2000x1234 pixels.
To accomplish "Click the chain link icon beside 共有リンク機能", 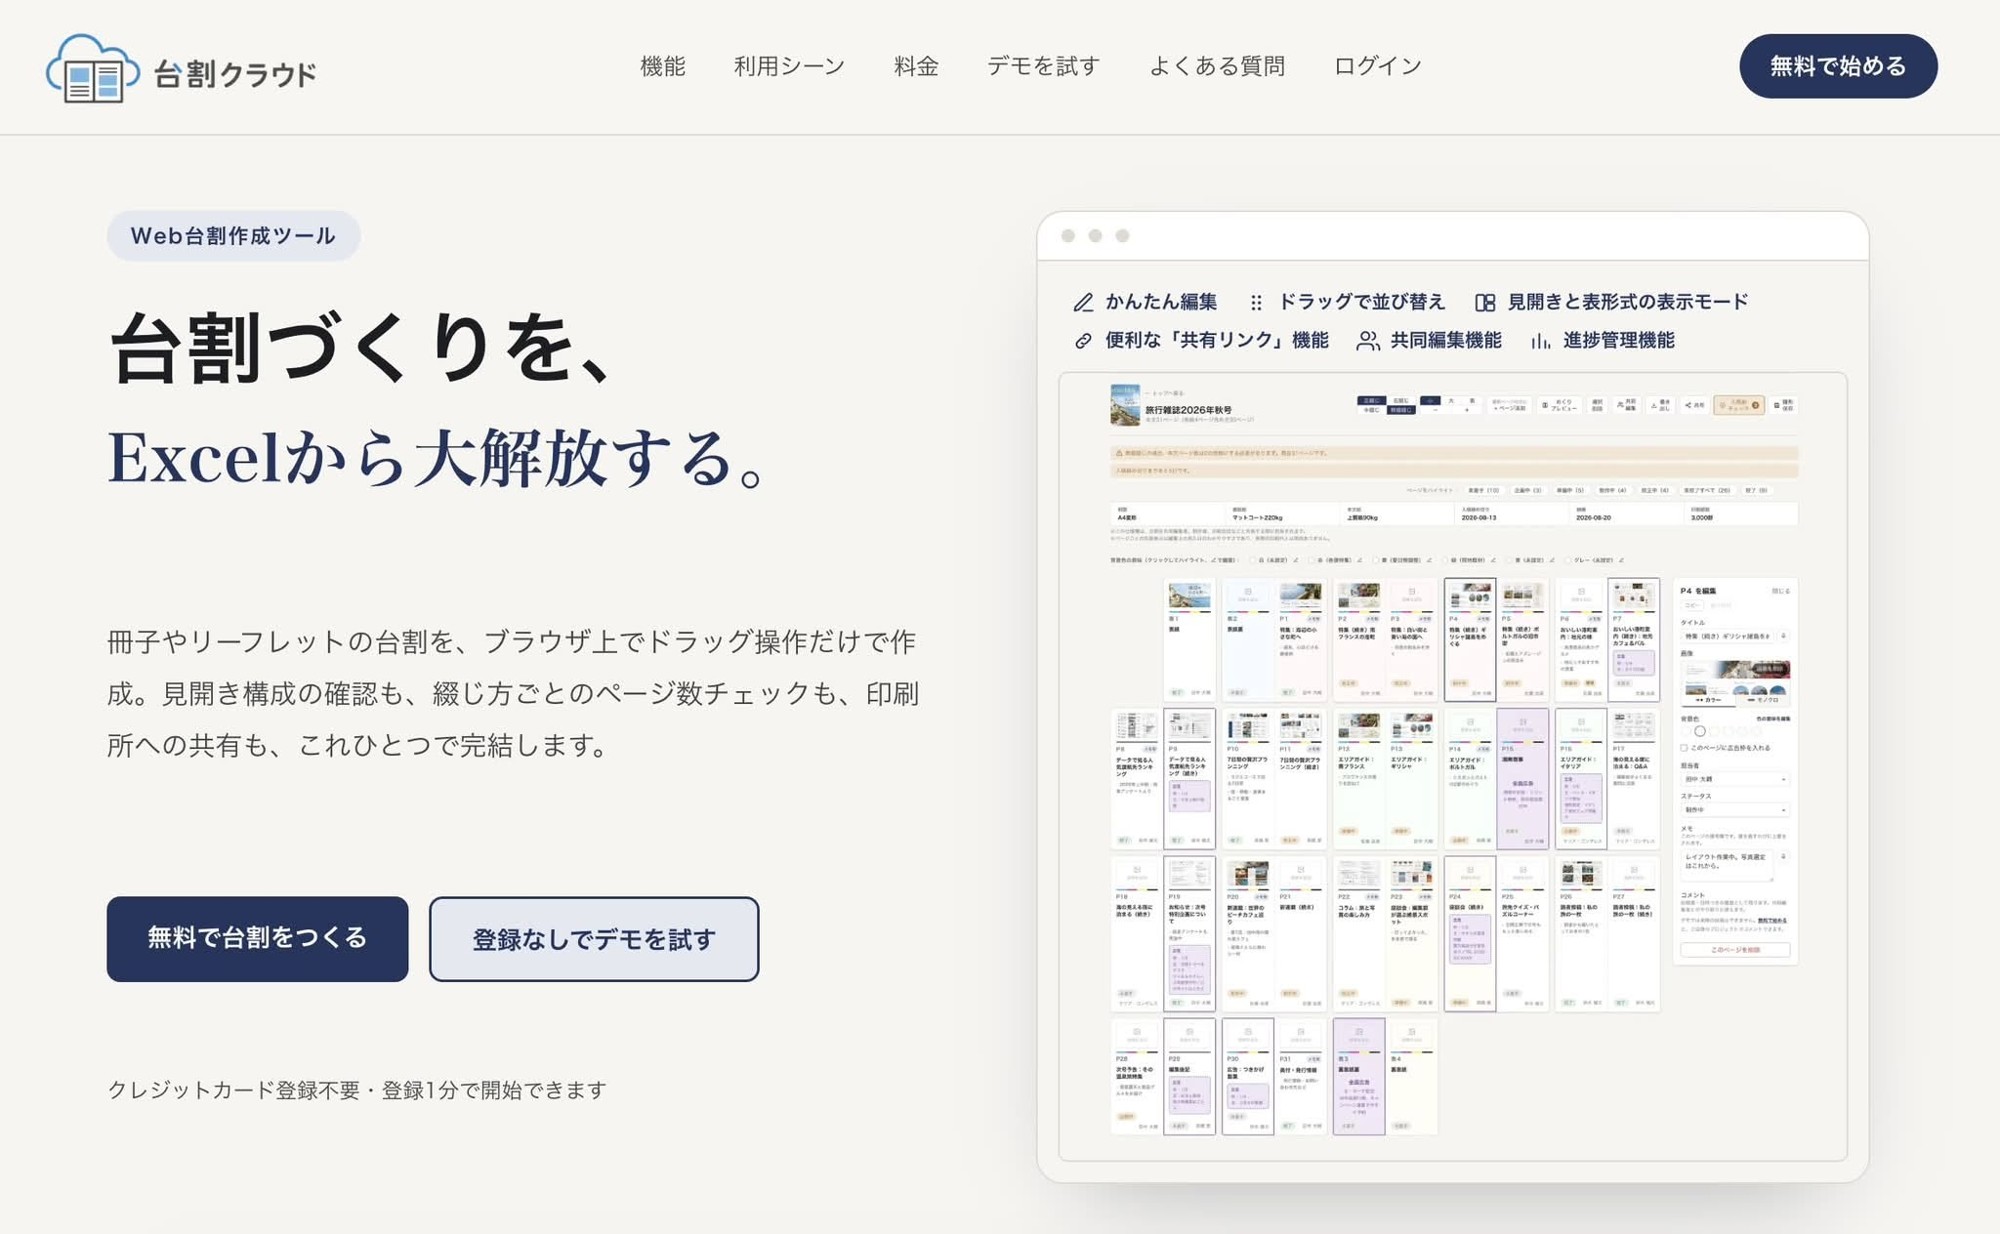I will (1083, 341).
